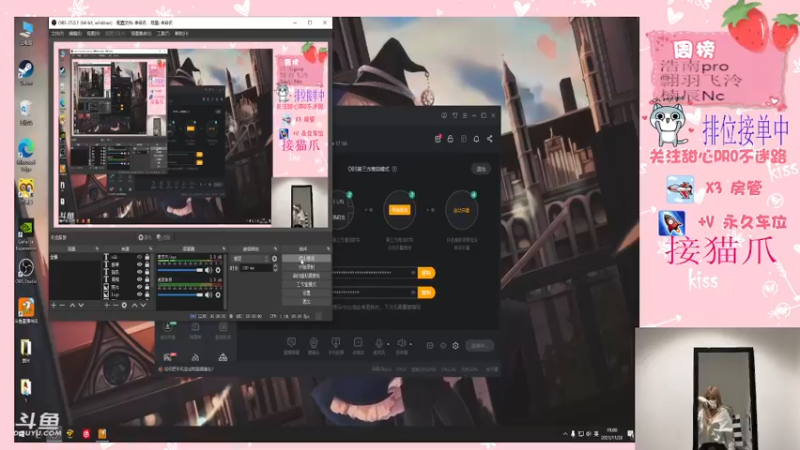The image size is (800, 450).
Task: Toggle the eye icon of the top source row
Action: click(x=139, y=257)
